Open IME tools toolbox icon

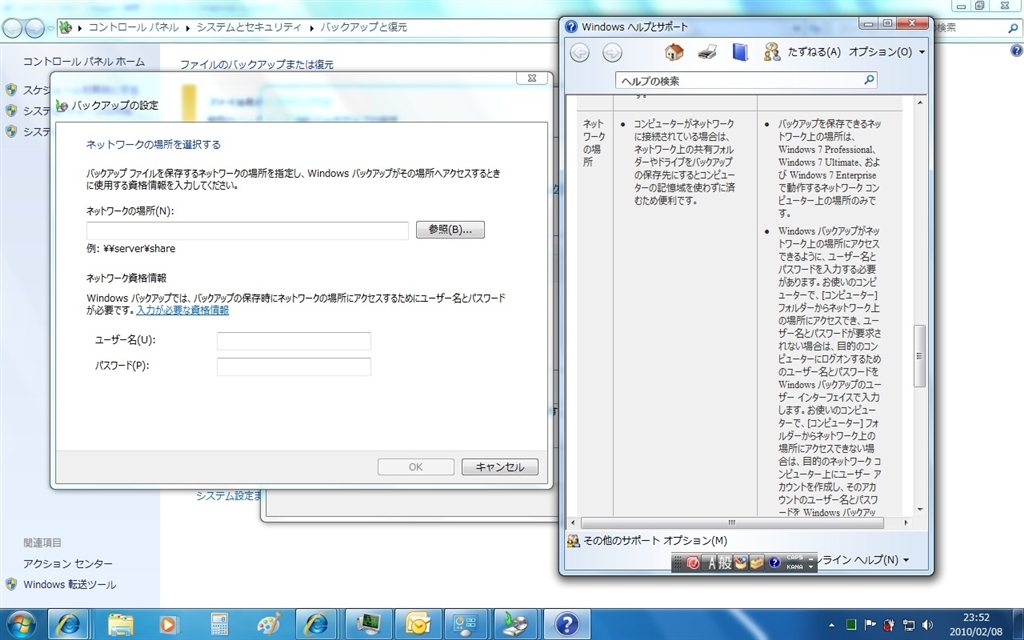pyautogui.click(x=756, y=562)
